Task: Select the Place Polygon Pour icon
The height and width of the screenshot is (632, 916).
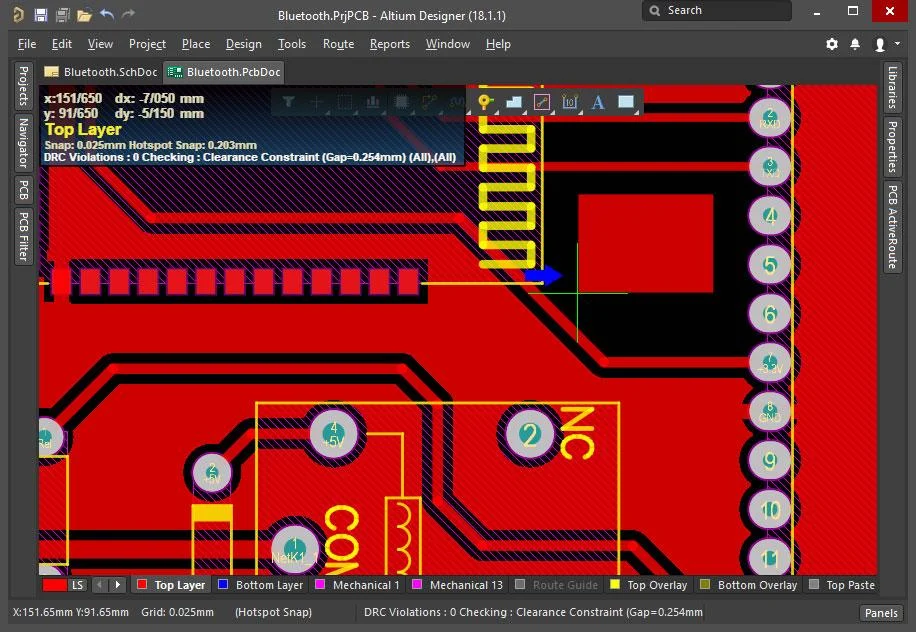Action: tap(513, 102)
